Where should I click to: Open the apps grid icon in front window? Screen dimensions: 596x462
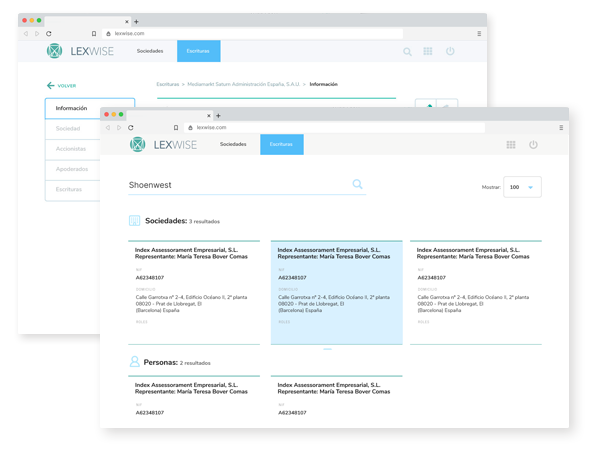pyautogui.click(x=511, y=145)
